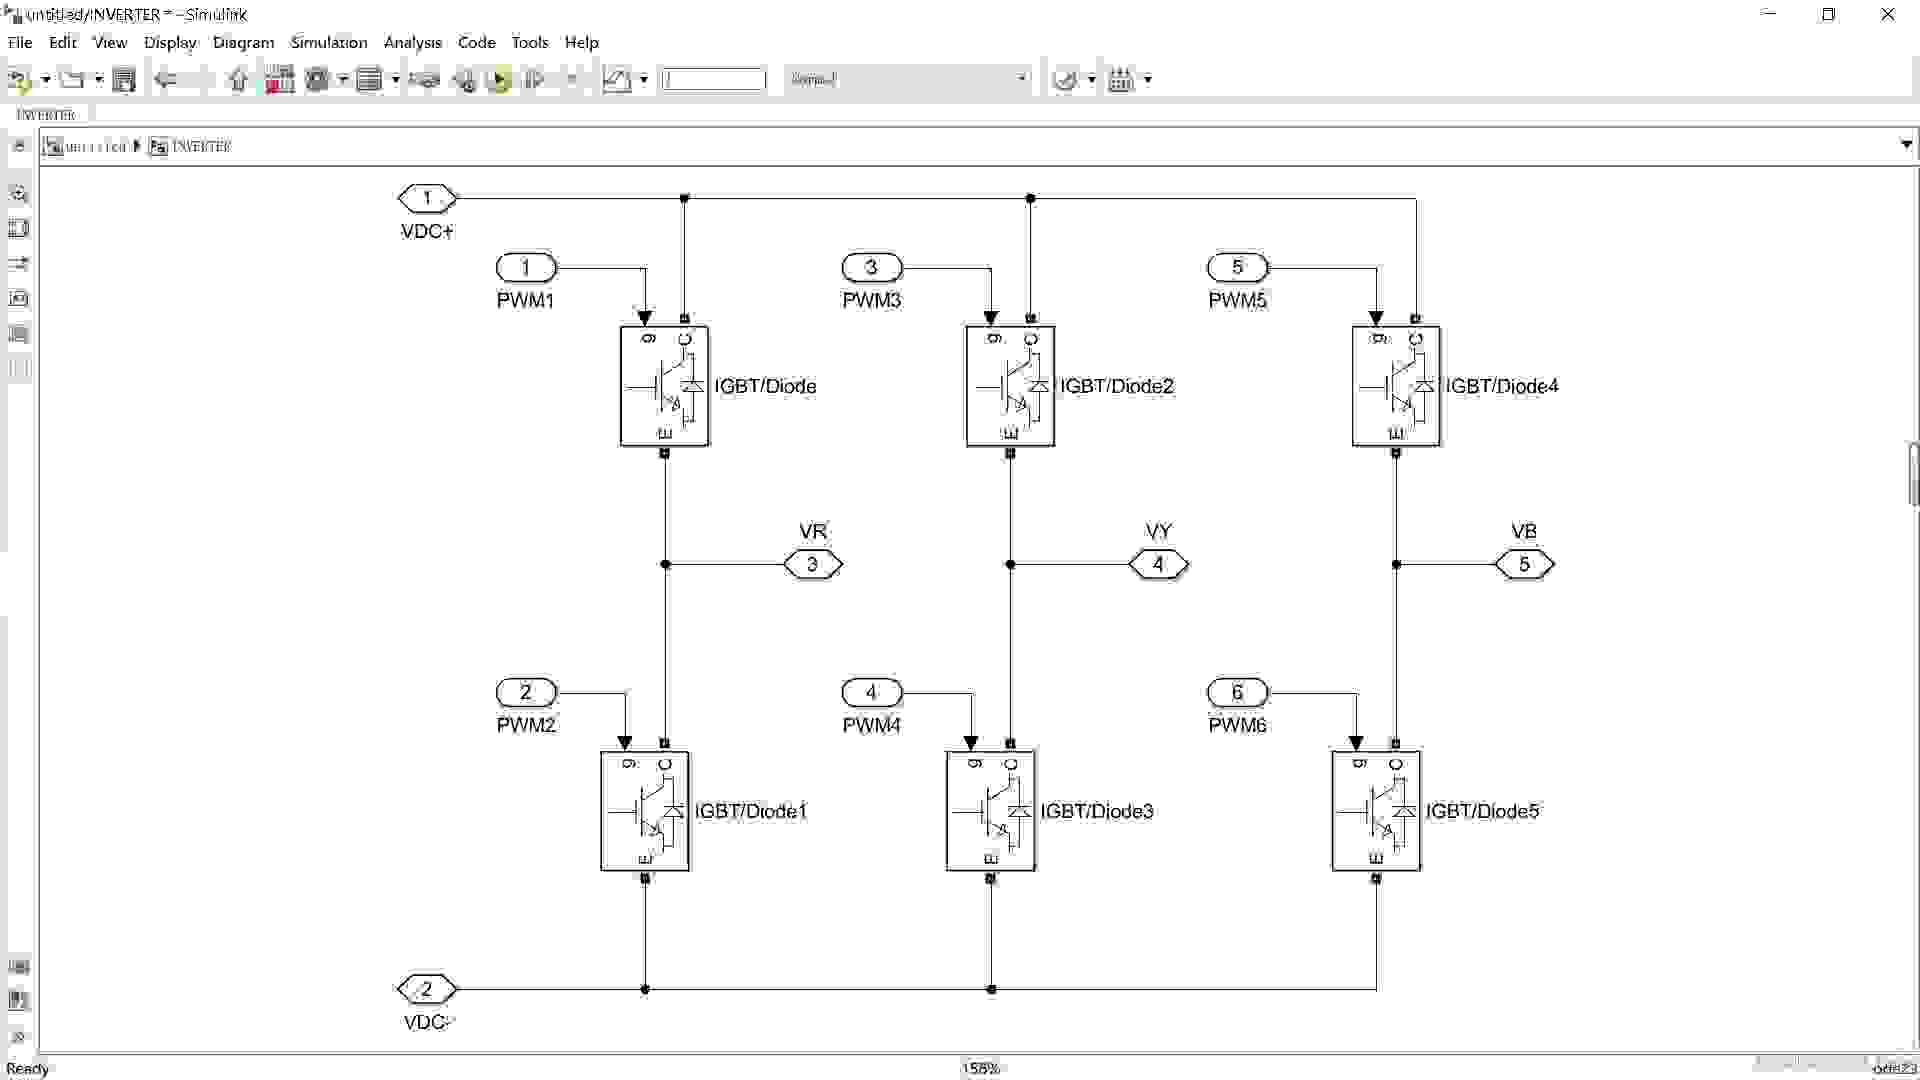
Task: Save the model with the Save icon
Action: coord(124,80)
